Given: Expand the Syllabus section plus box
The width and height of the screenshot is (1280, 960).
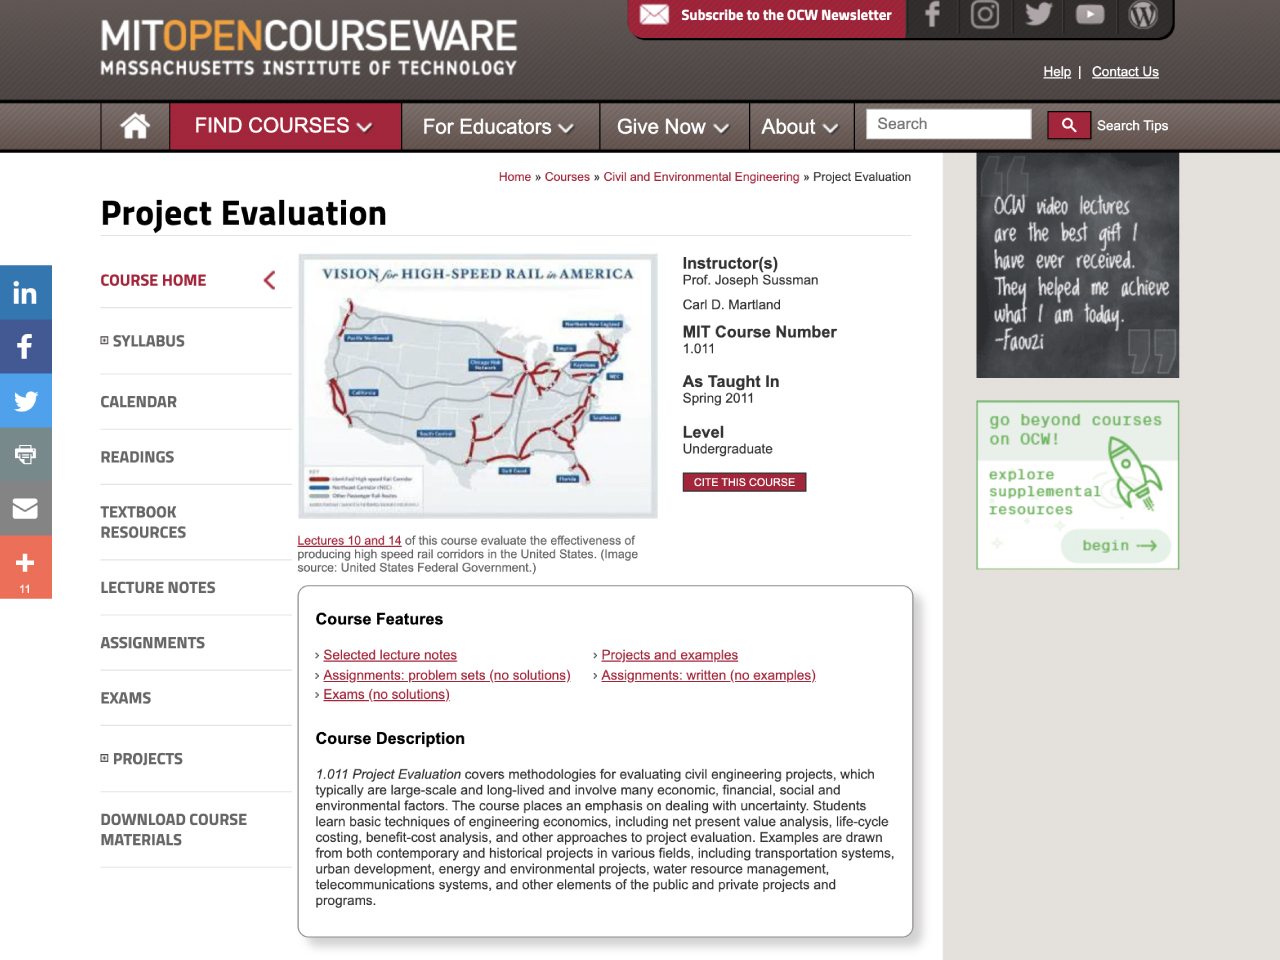Looking at the screenshot, I should [104, 341].
